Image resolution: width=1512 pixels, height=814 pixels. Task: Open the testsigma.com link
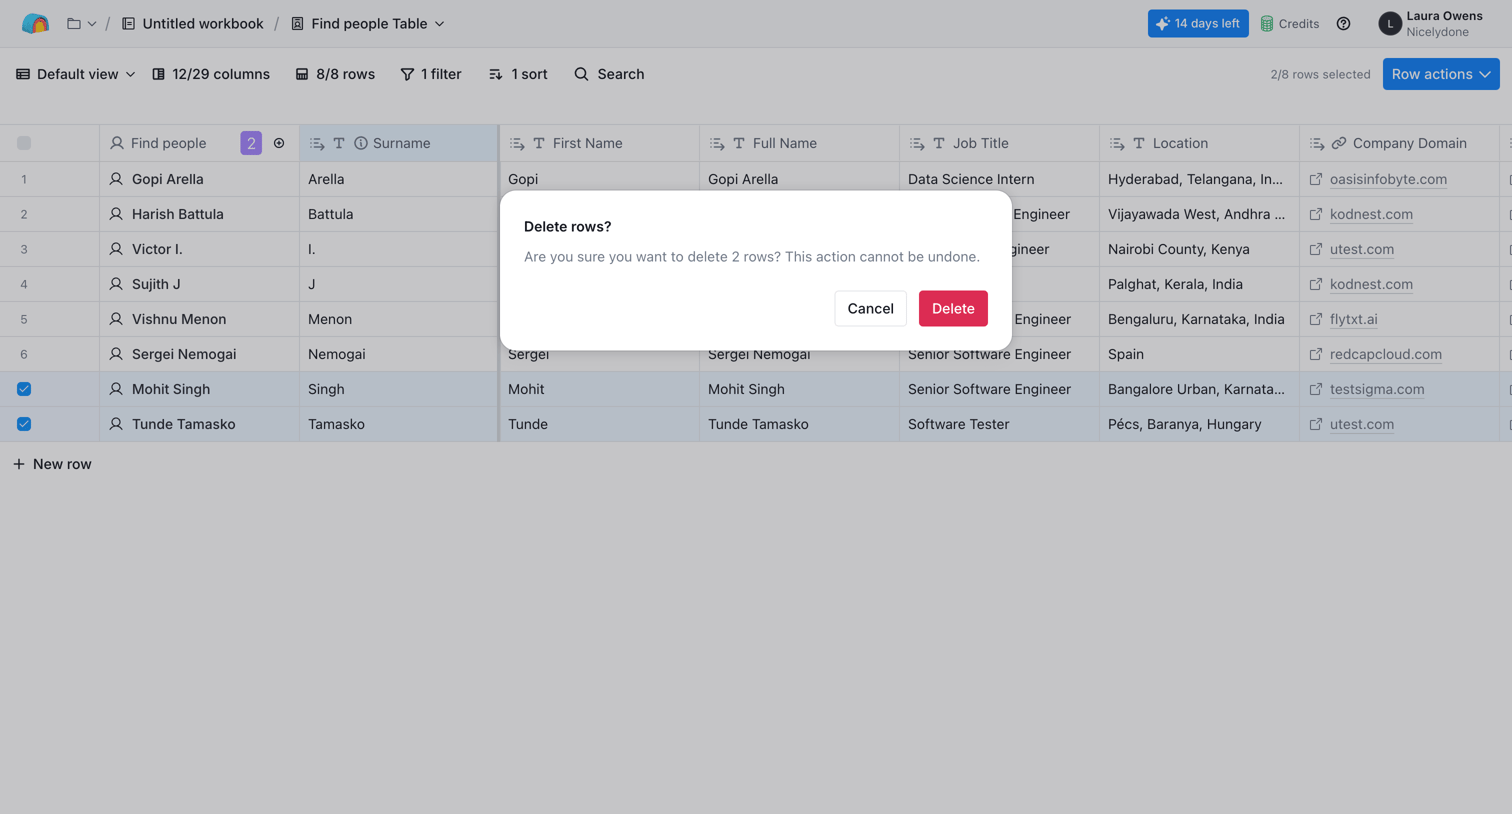point(1377,389)
